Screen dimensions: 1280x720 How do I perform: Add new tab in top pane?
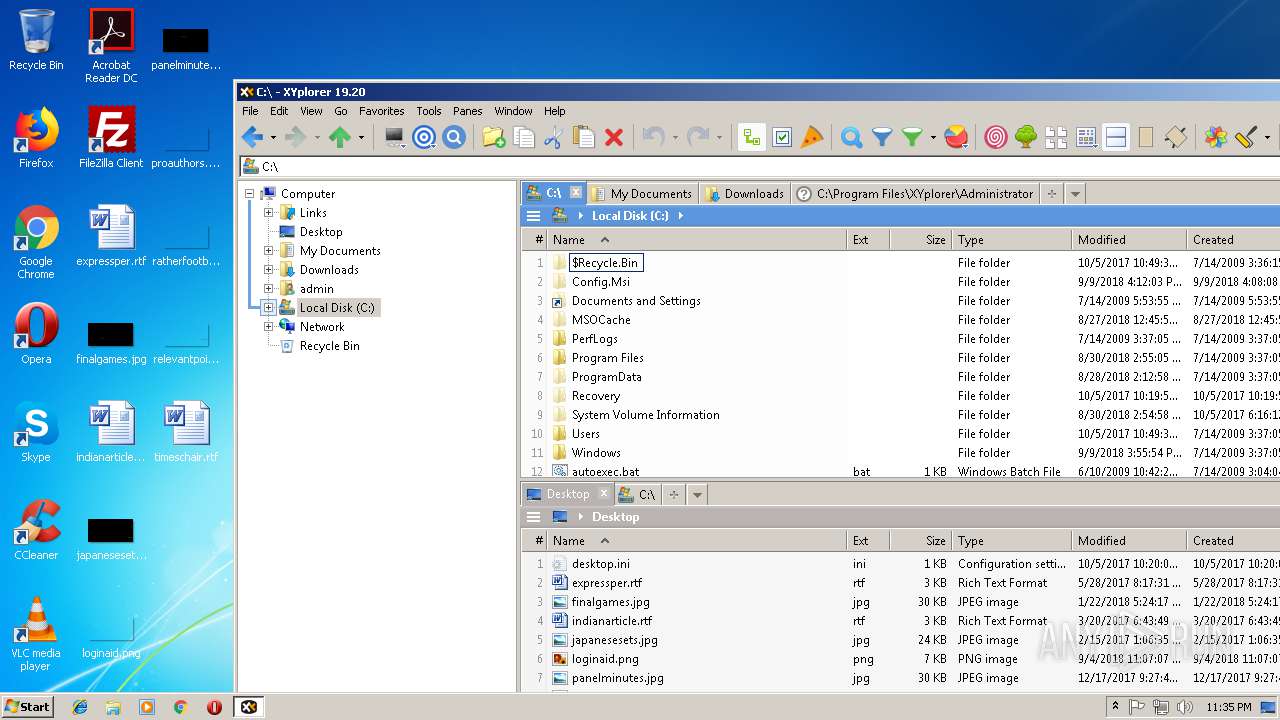tap(1051, 194)
